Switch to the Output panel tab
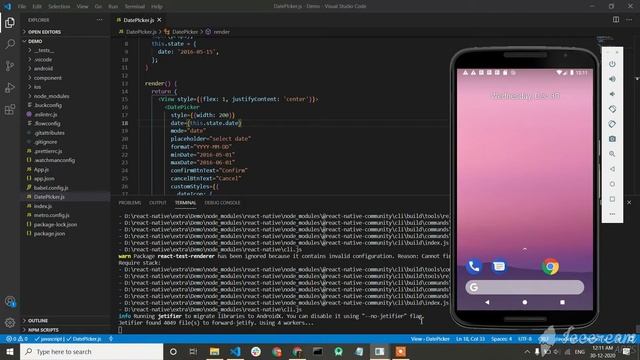640x360 pixels. pyautogui.click(x=158, y=203)
